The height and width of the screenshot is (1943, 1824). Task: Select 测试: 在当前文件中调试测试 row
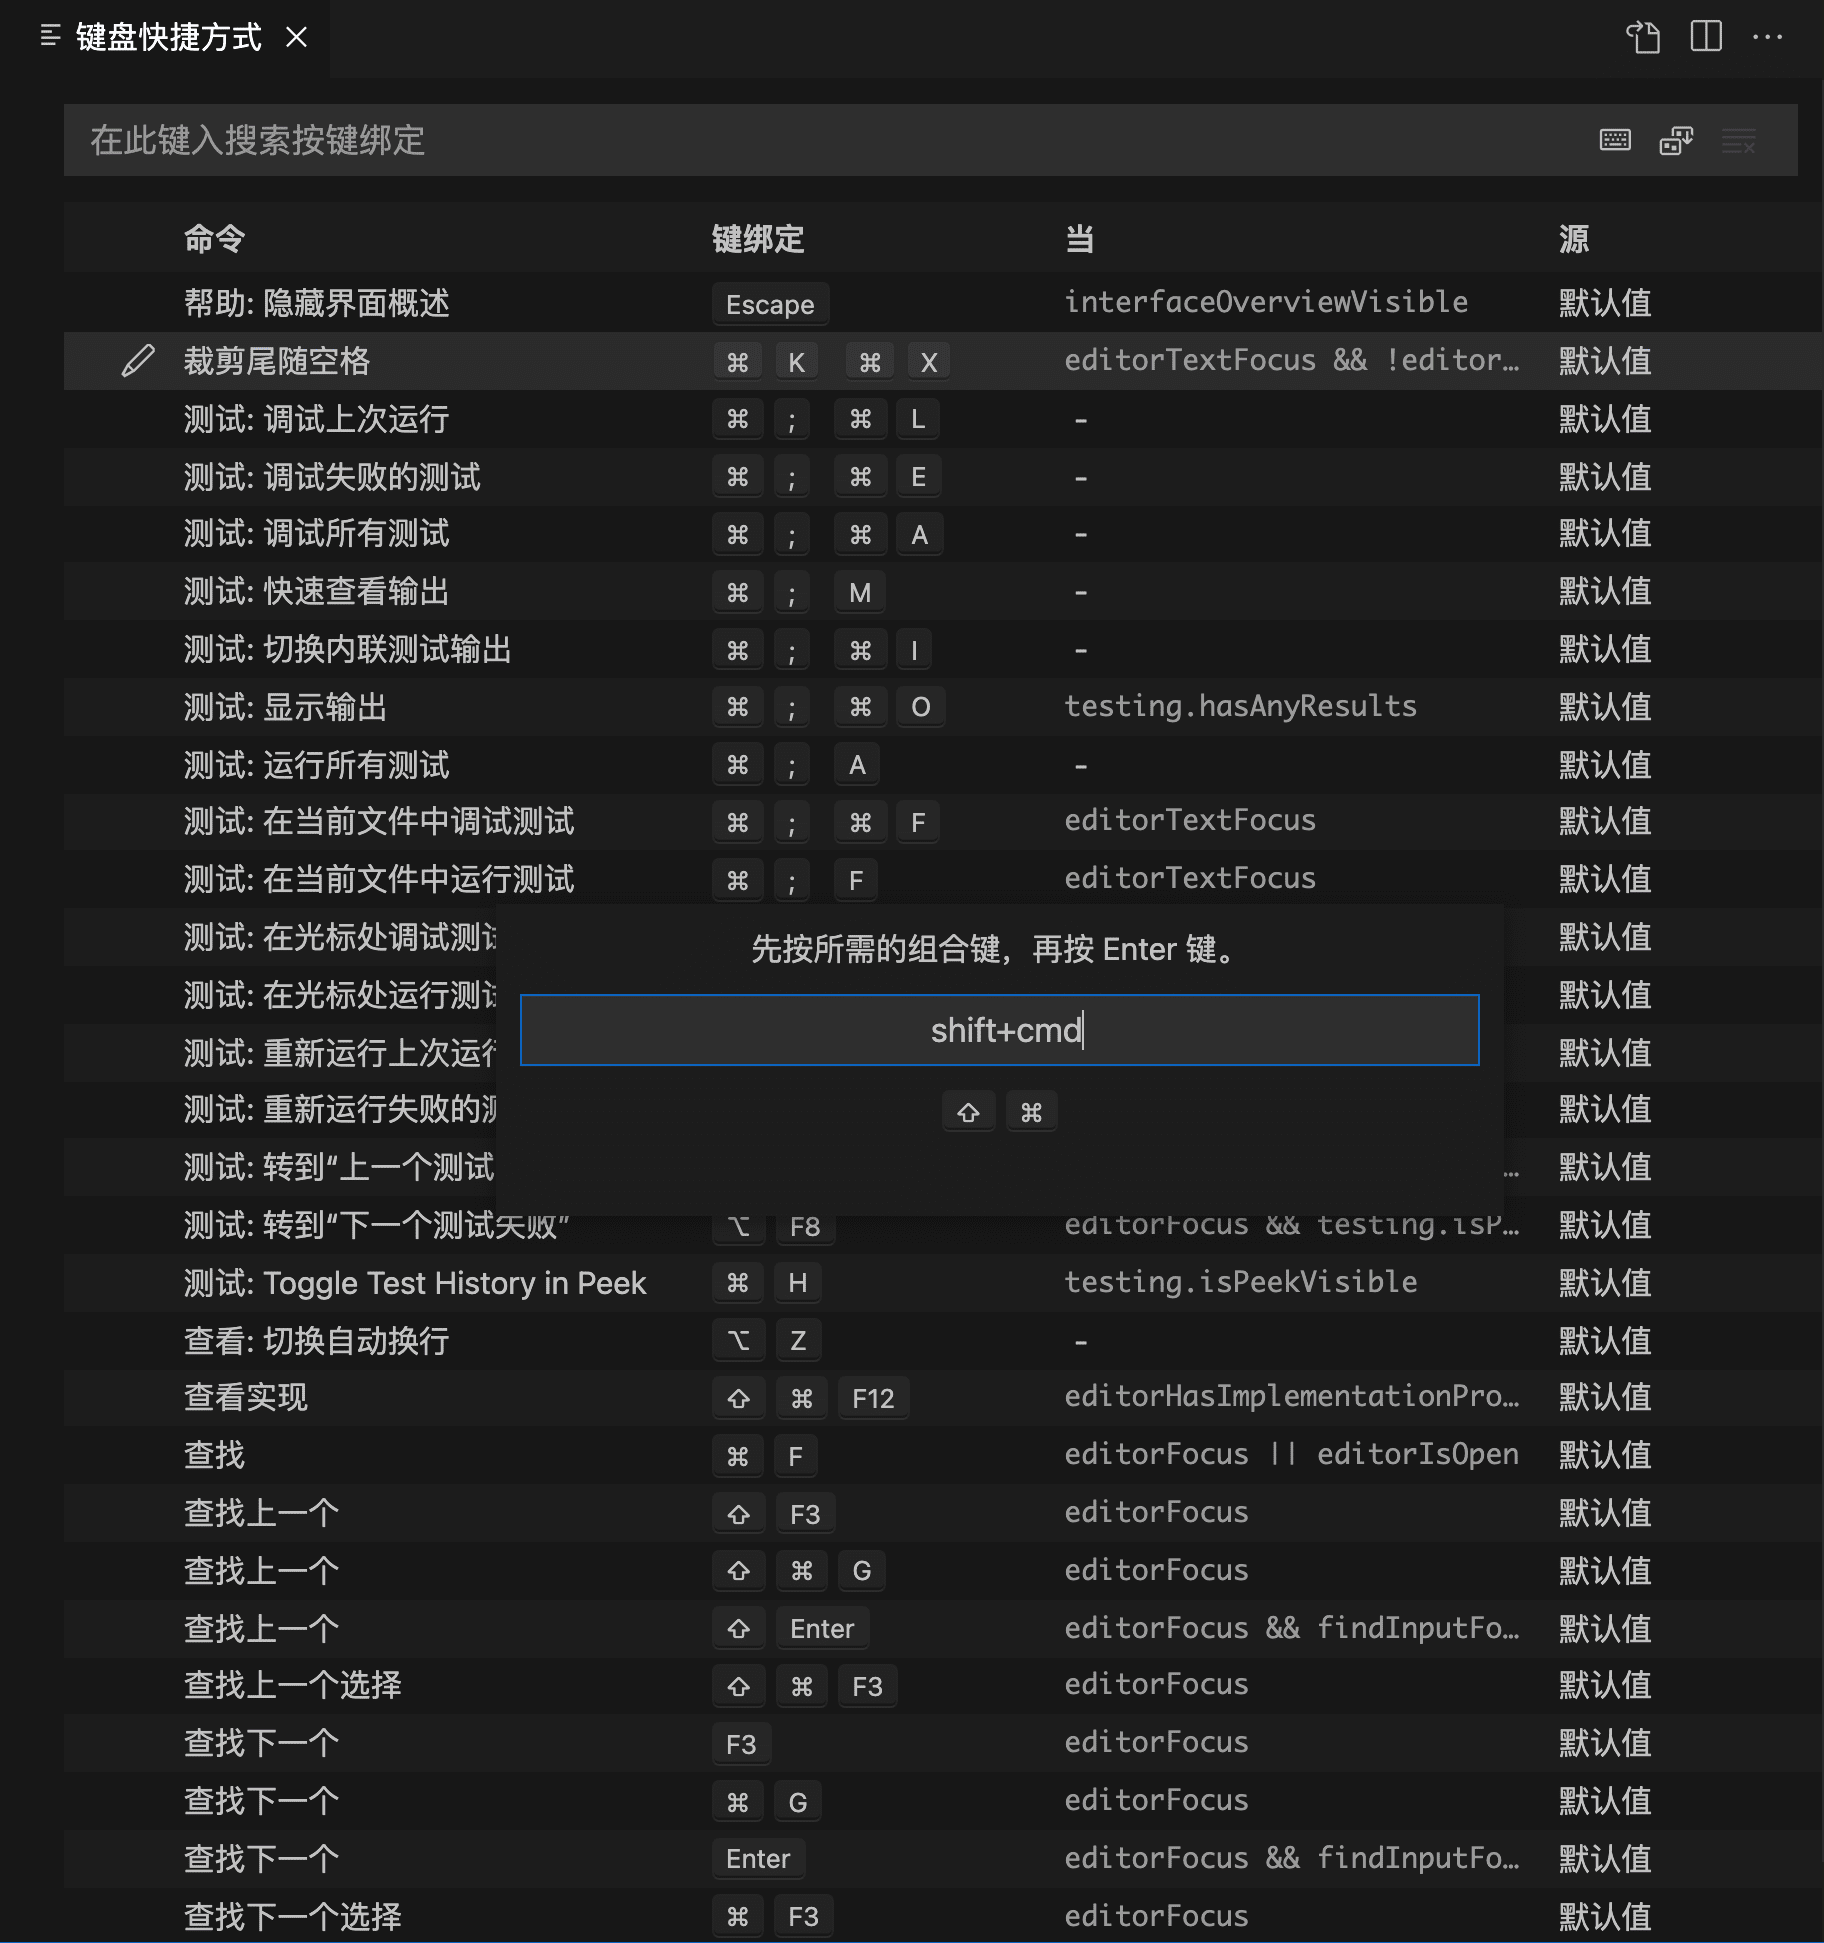pyautogui.click(x=942, y=822)
